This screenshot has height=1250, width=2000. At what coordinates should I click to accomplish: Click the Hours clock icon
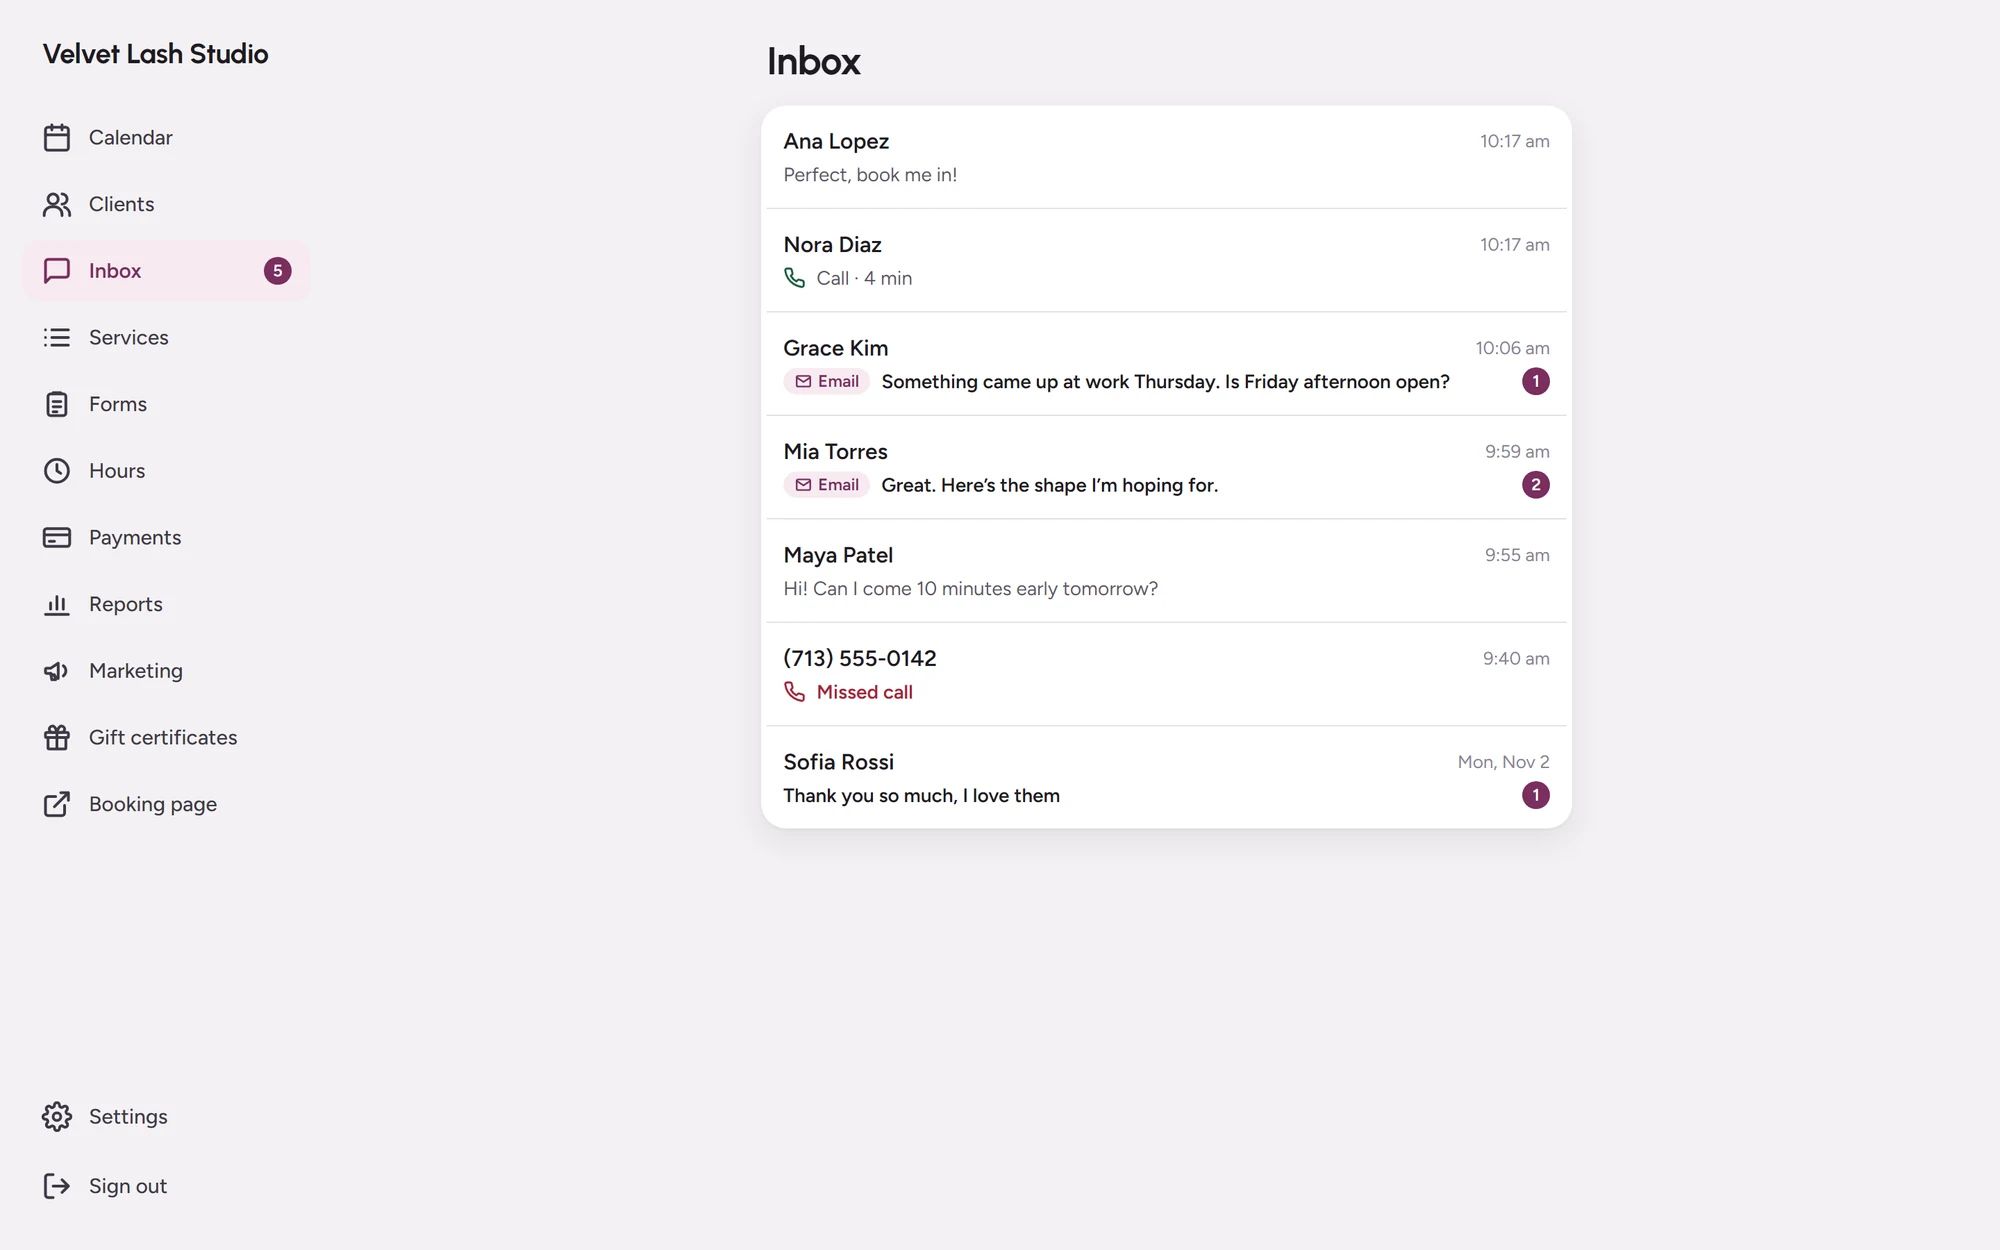57,471
